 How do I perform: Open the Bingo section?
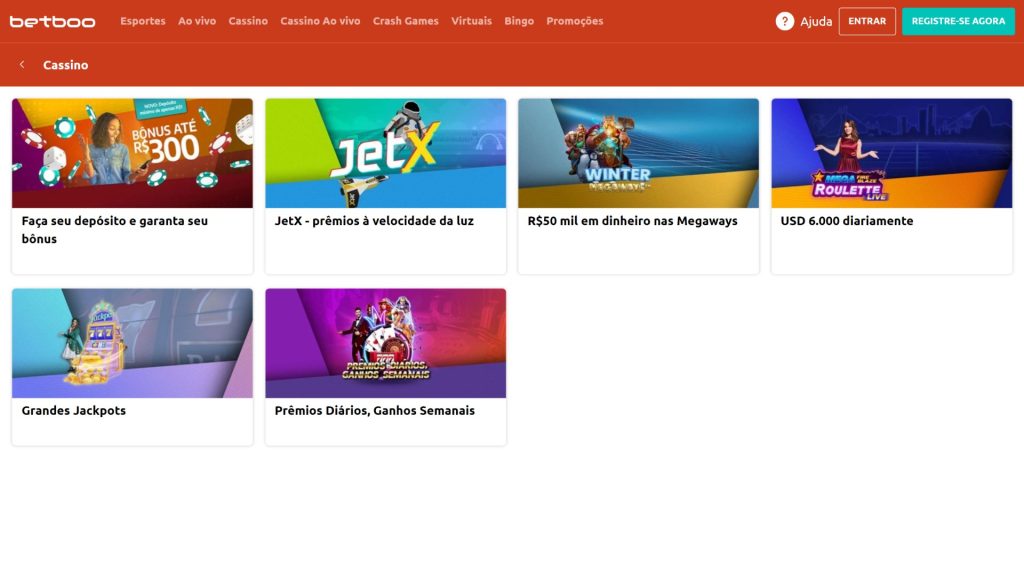coord(519,21)
